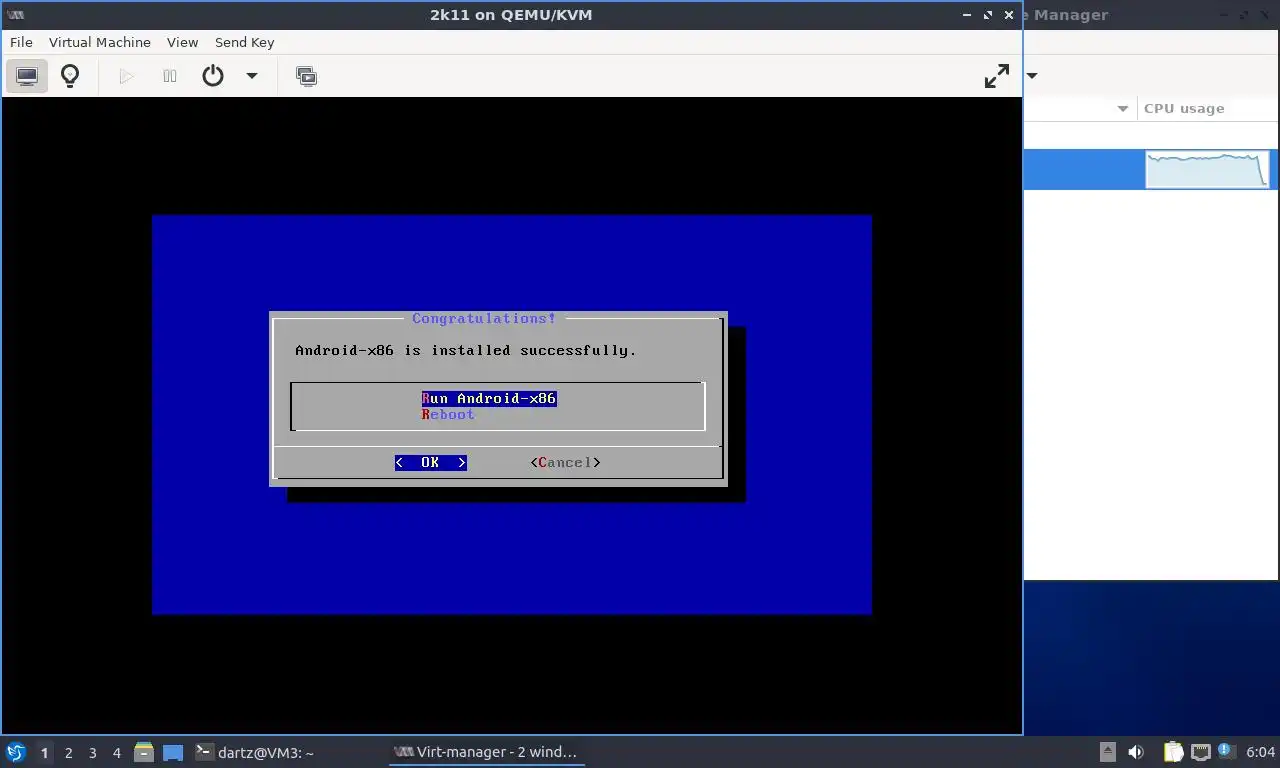The image size is (1280, 768).
Task: Click the show desktop taskbar icon
Action: click(x=173, y=753)
